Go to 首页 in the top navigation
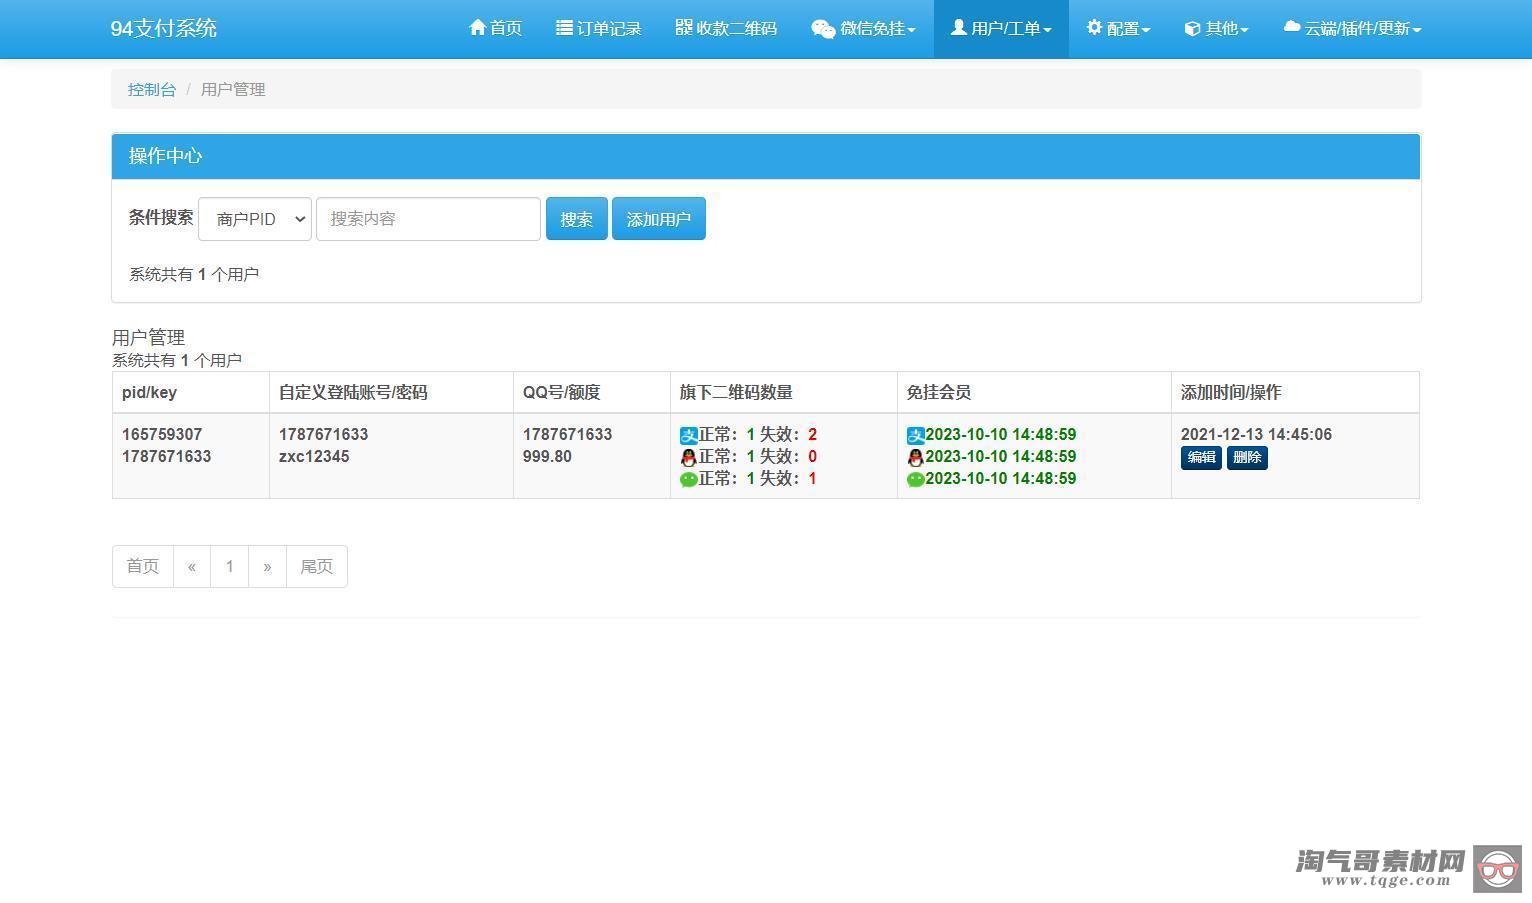1532x903 pixels. (x=496, y=28)
